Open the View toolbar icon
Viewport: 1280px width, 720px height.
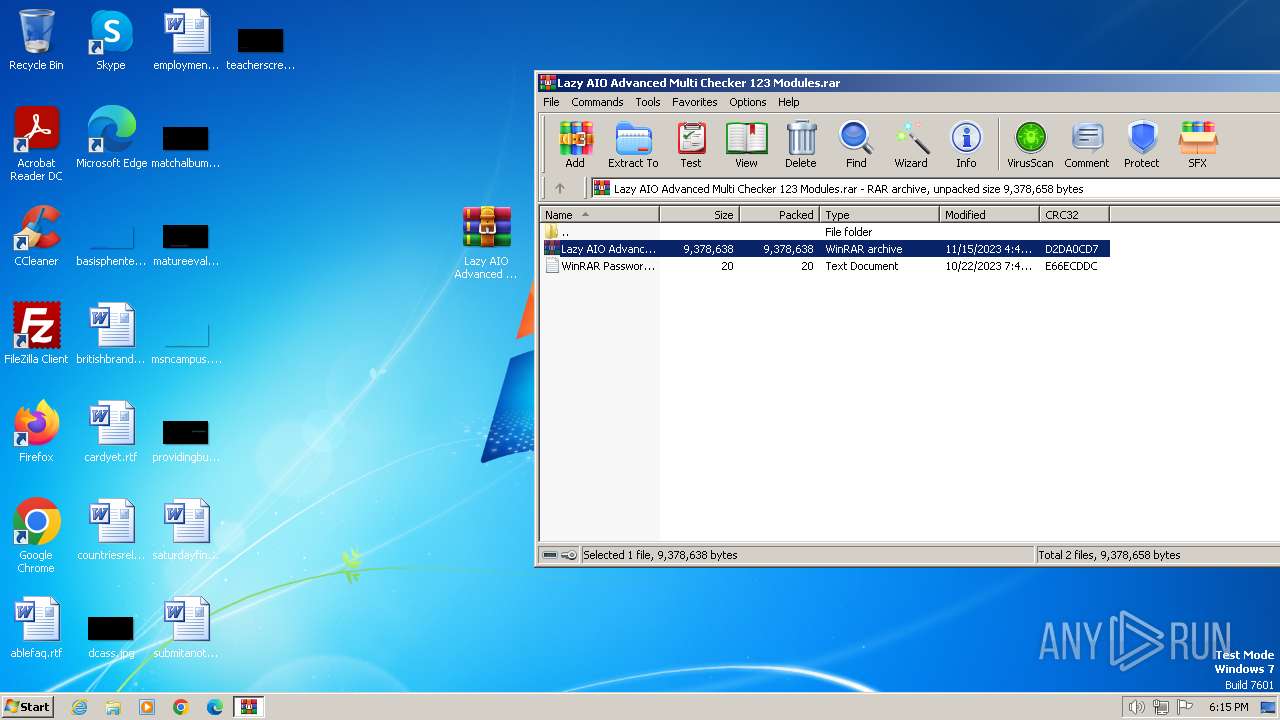click(746, 145)
